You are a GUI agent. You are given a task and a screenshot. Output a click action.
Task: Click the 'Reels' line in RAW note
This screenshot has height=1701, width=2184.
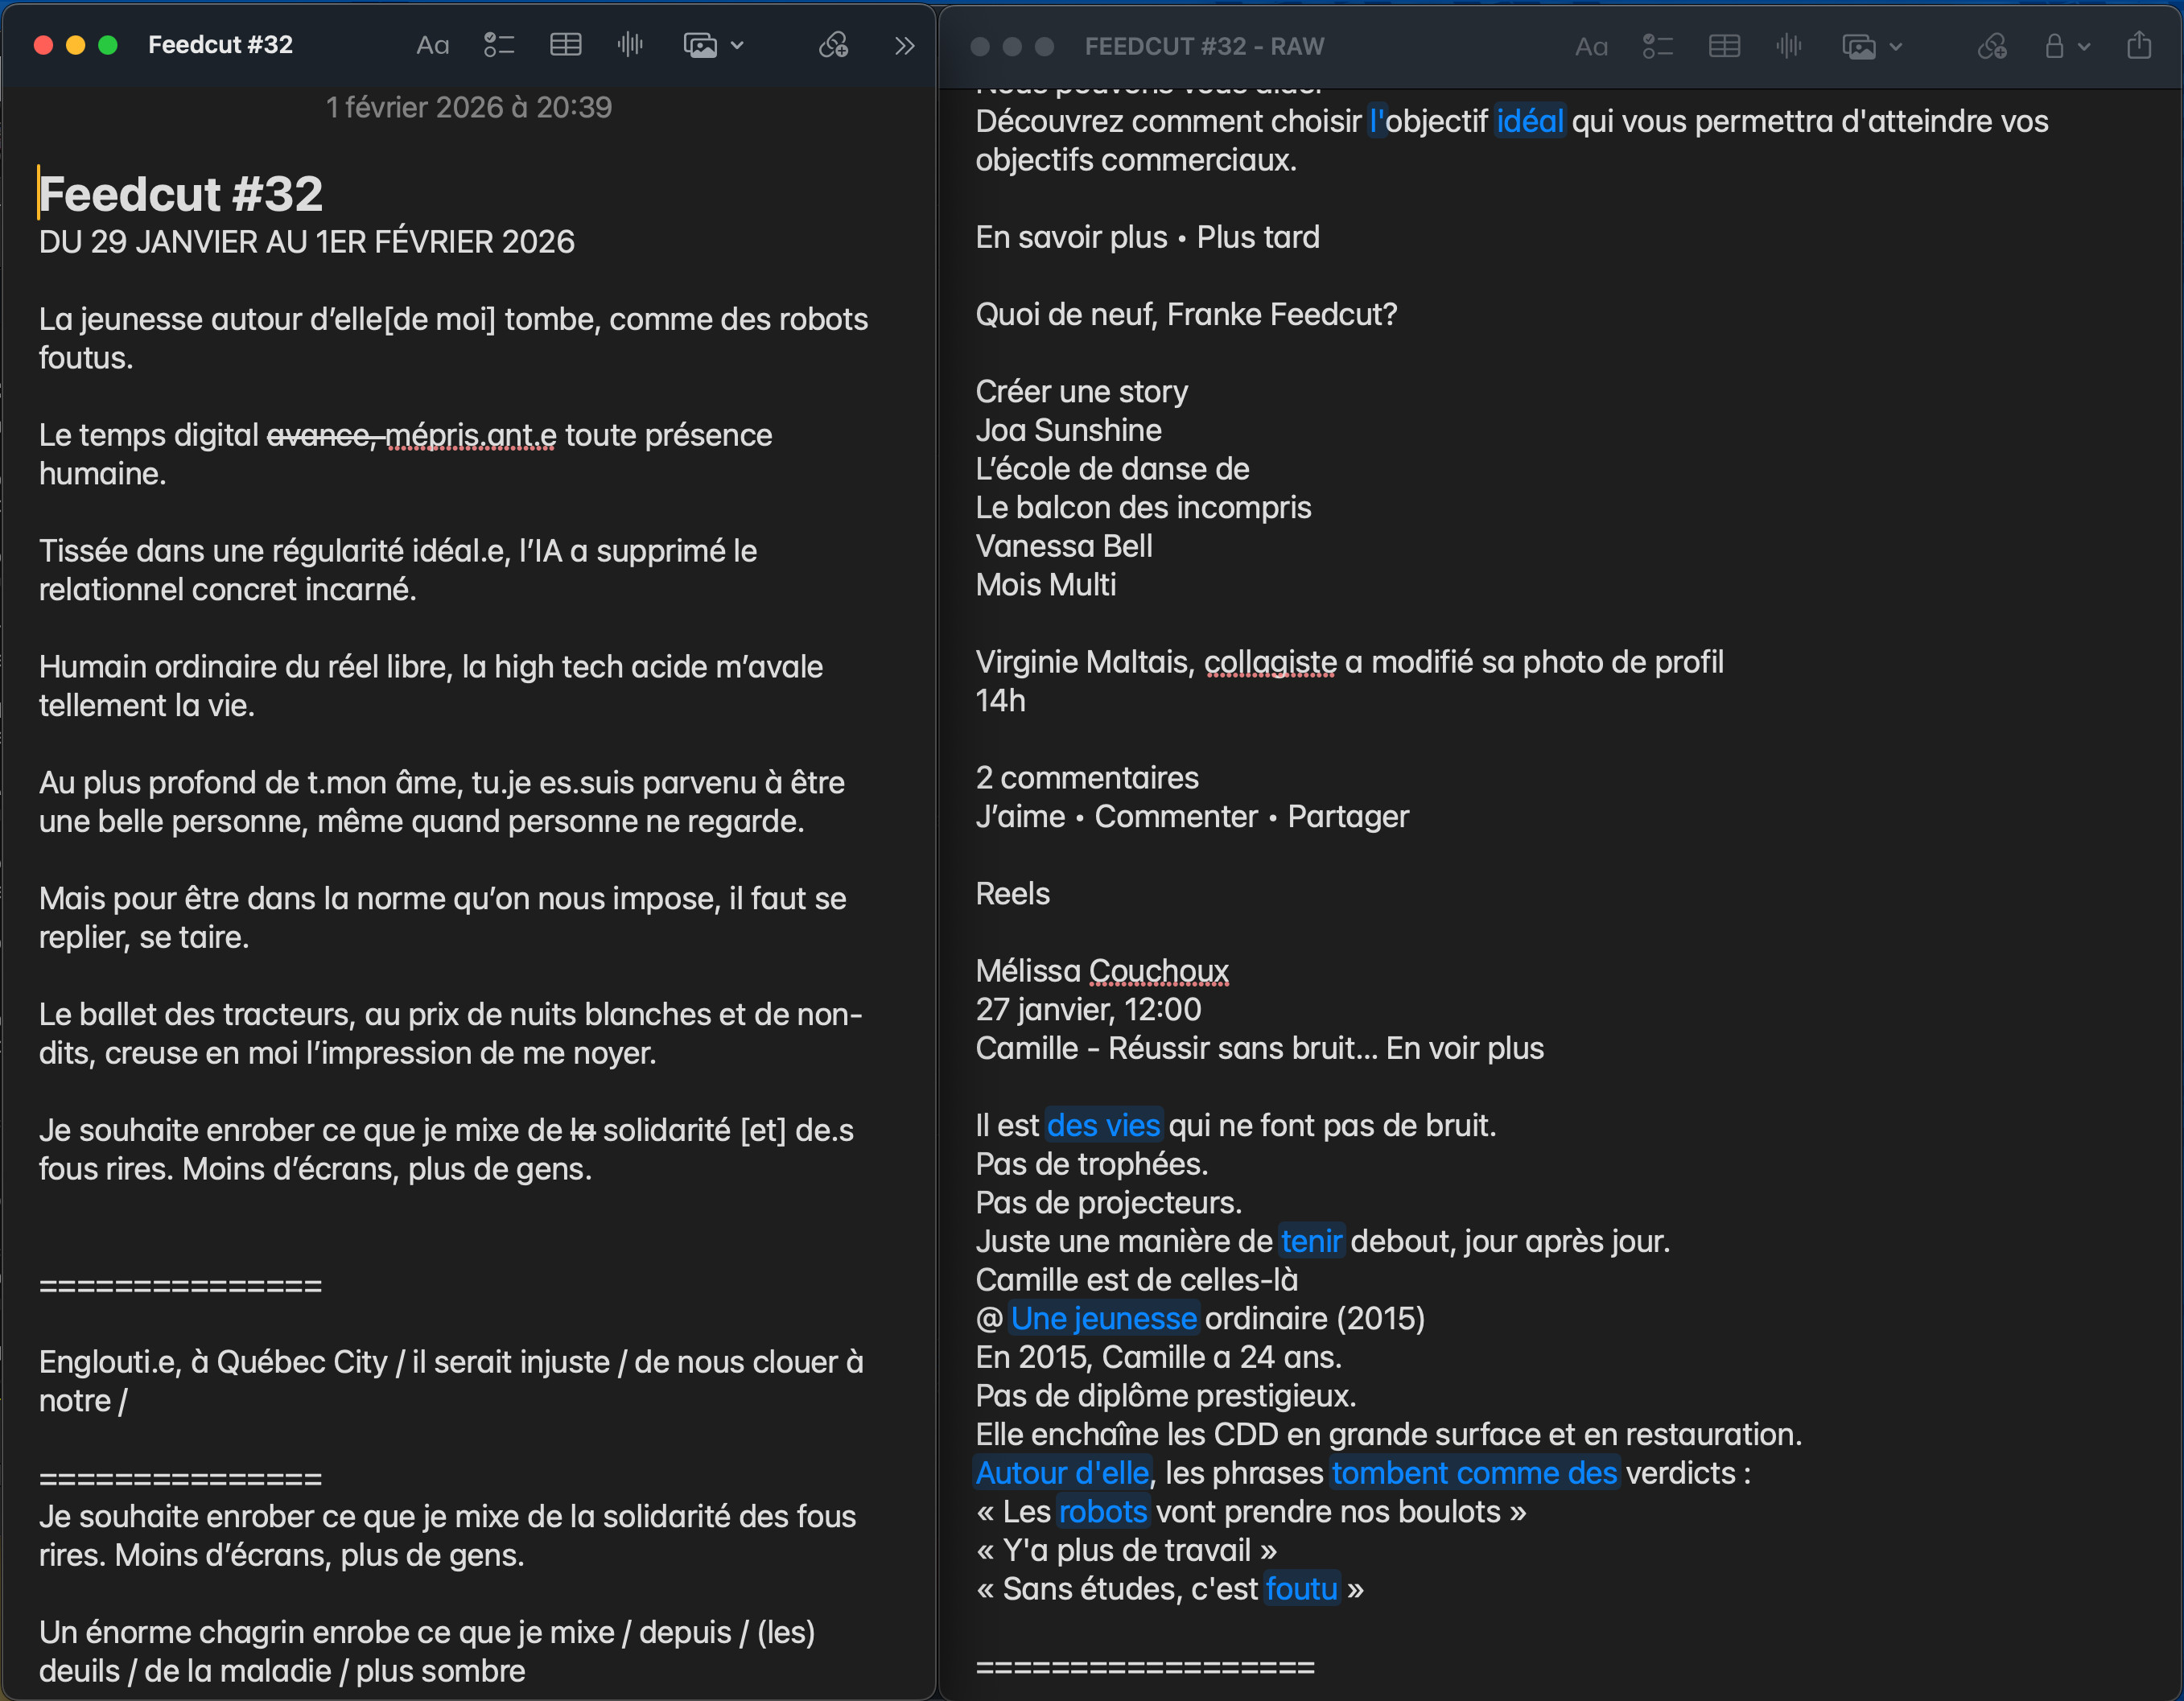pyautogui.click(x=1013, y=894)
